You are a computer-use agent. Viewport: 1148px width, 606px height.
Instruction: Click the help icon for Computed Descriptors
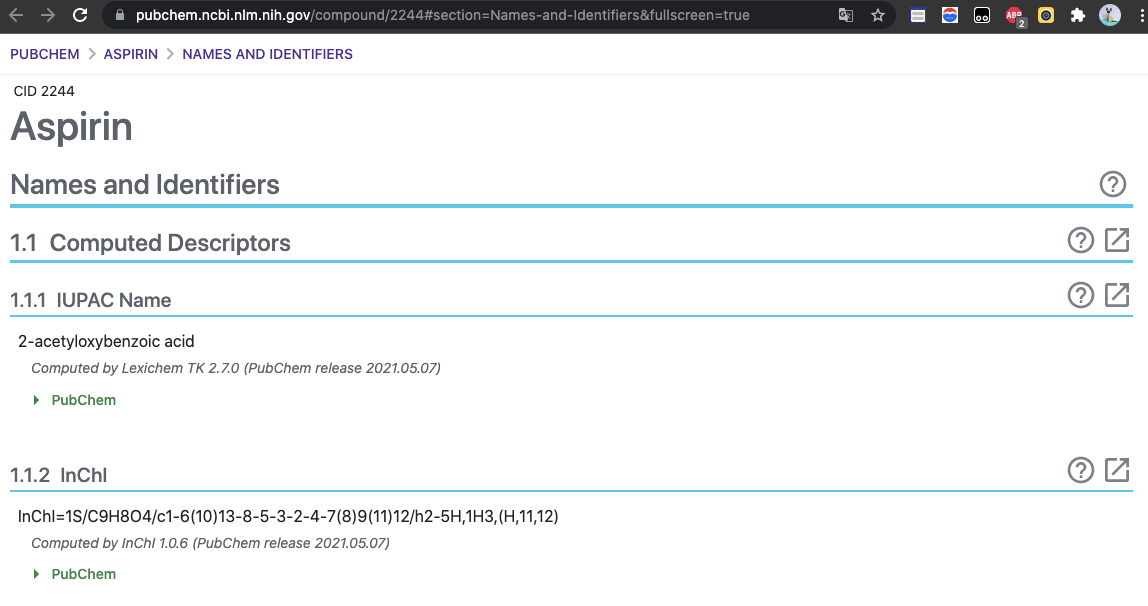1081,240
